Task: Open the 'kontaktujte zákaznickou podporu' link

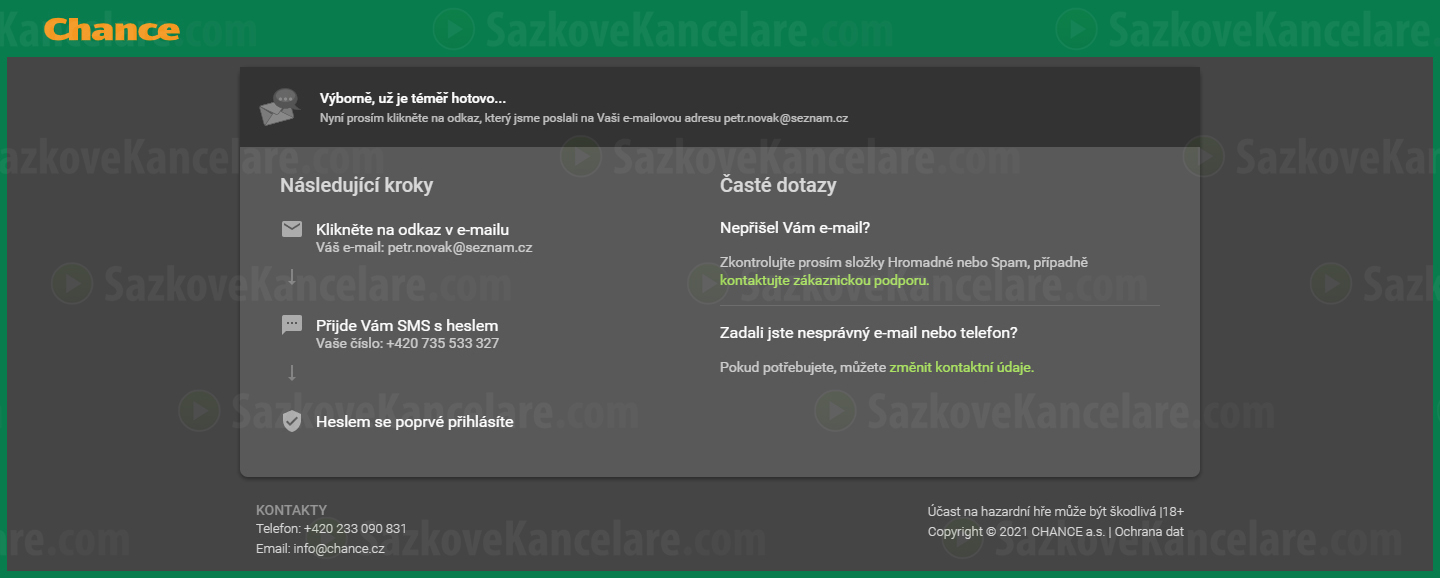Action: (824, 280)
